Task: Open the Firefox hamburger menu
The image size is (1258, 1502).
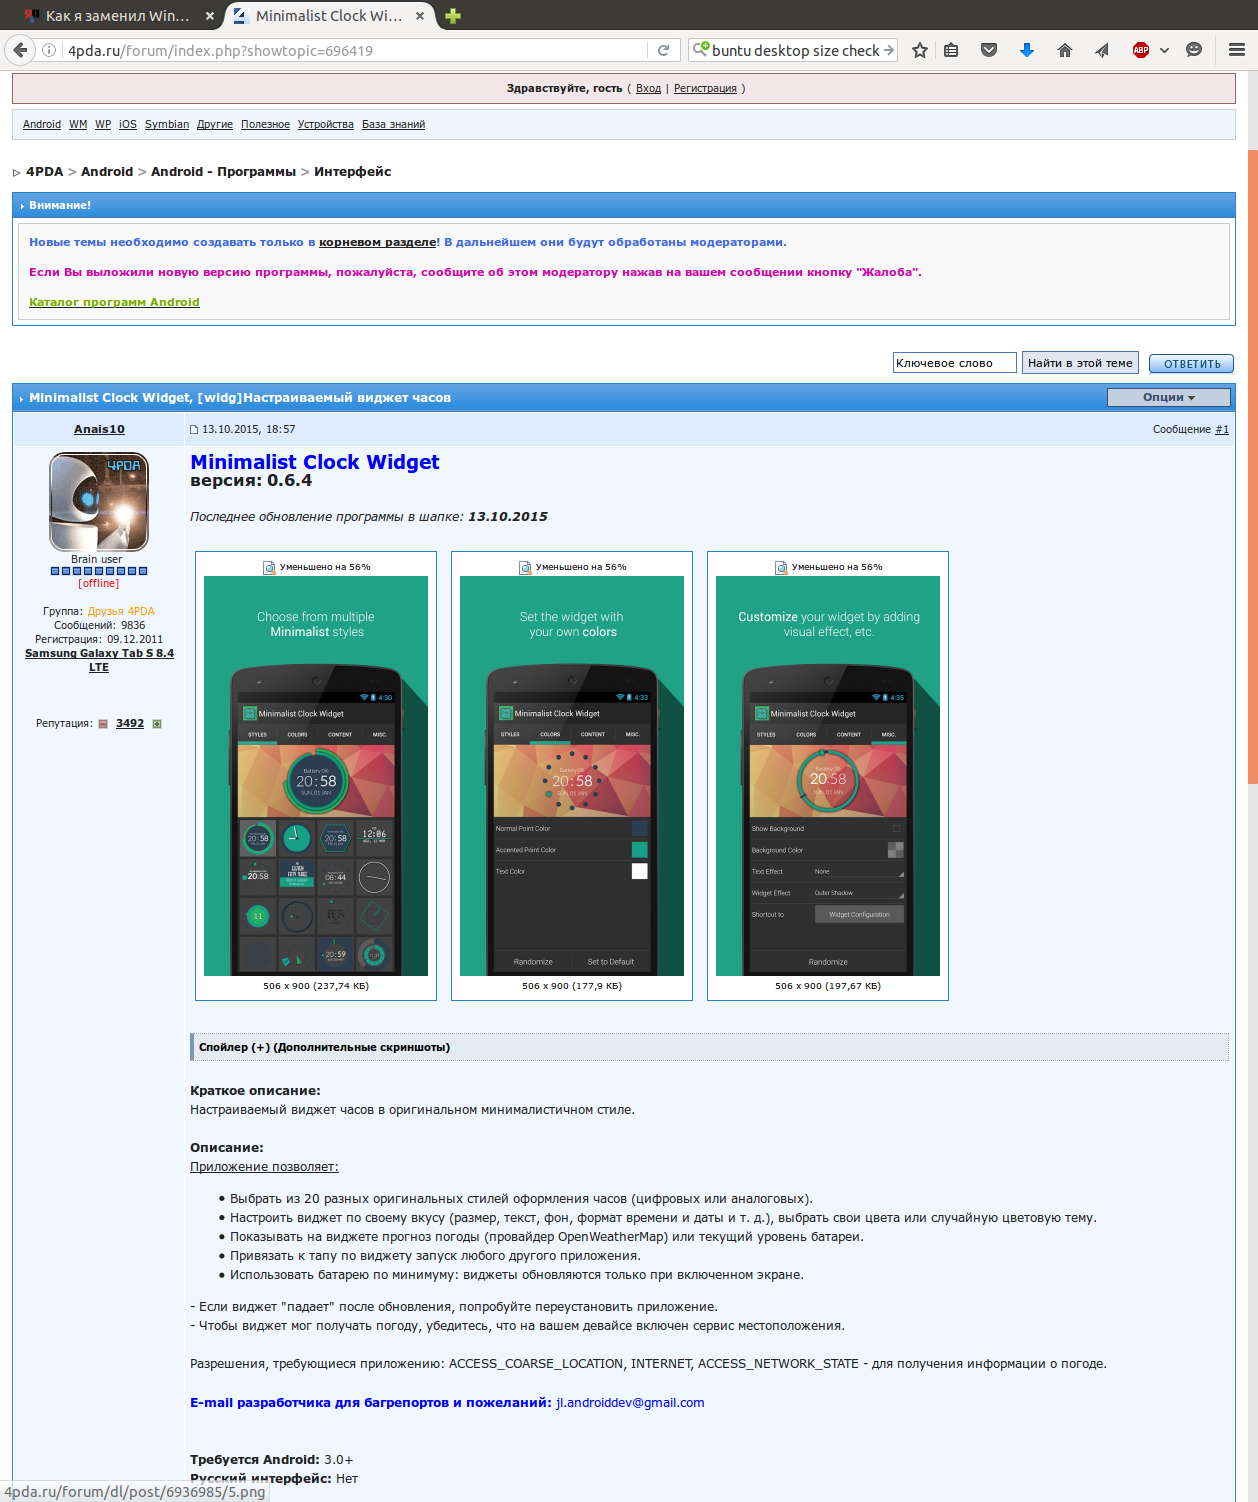Action: 1237,50
